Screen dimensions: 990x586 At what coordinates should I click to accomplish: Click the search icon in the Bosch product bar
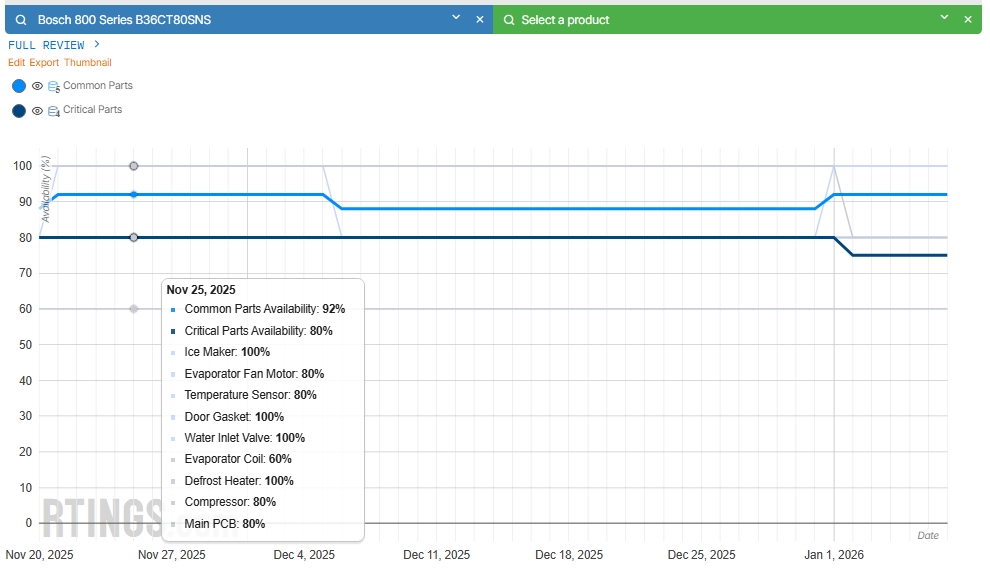(x=21, y=20)
